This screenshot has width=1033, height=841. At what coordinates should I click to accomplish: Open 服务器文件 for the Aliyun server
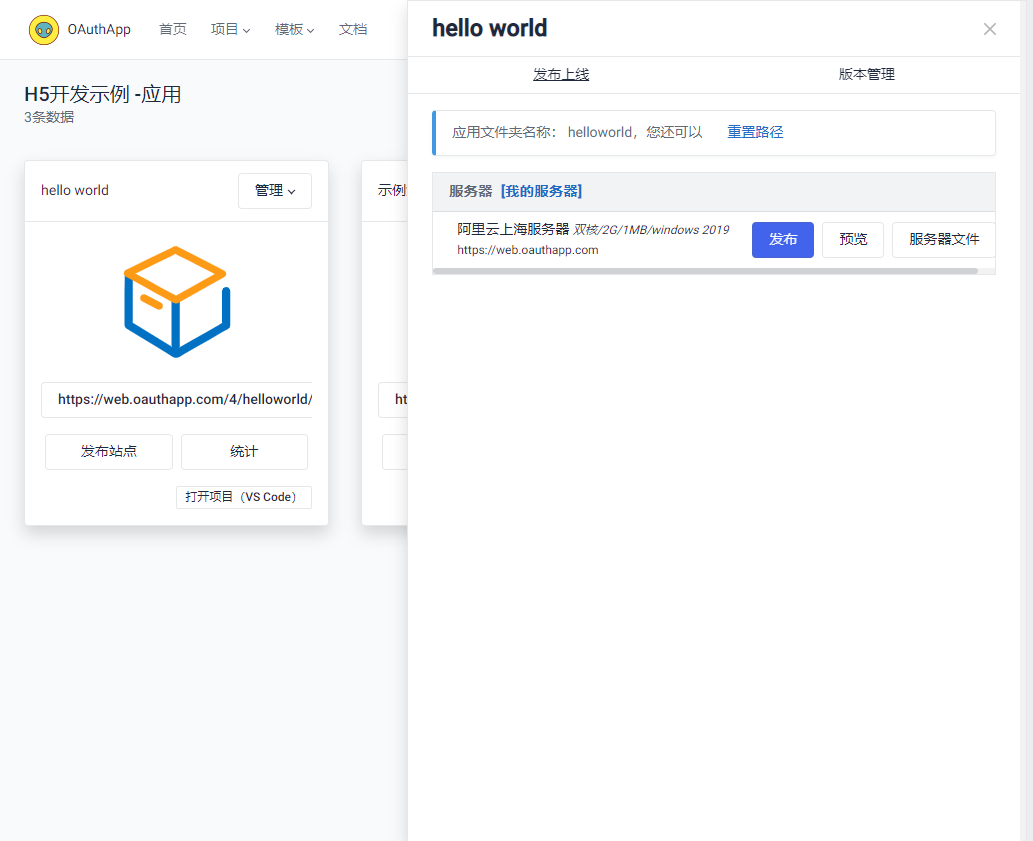click(x=943, y=239)
